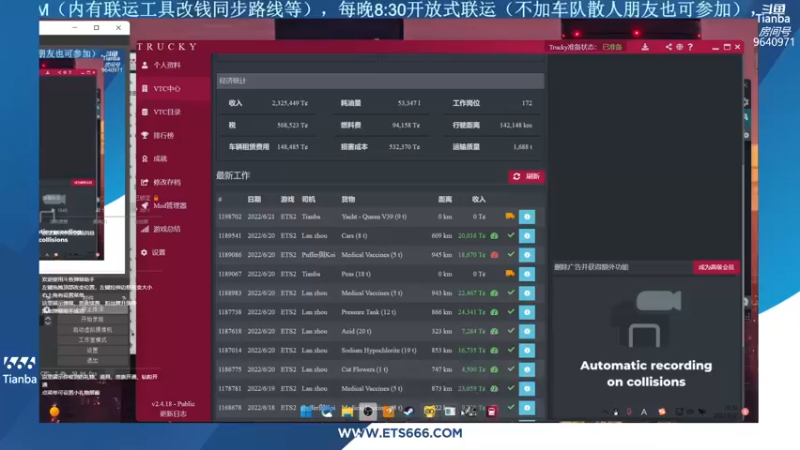Click truck status icon on Yacht job row
Image resolution: width=800 pixels, height=450 pixels.
[510, 216]
